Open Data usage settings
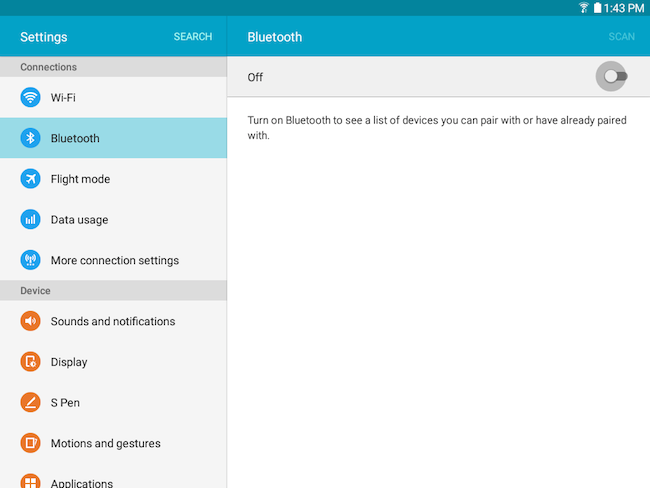This screenshot has height=488, width=650. [113, 219]
